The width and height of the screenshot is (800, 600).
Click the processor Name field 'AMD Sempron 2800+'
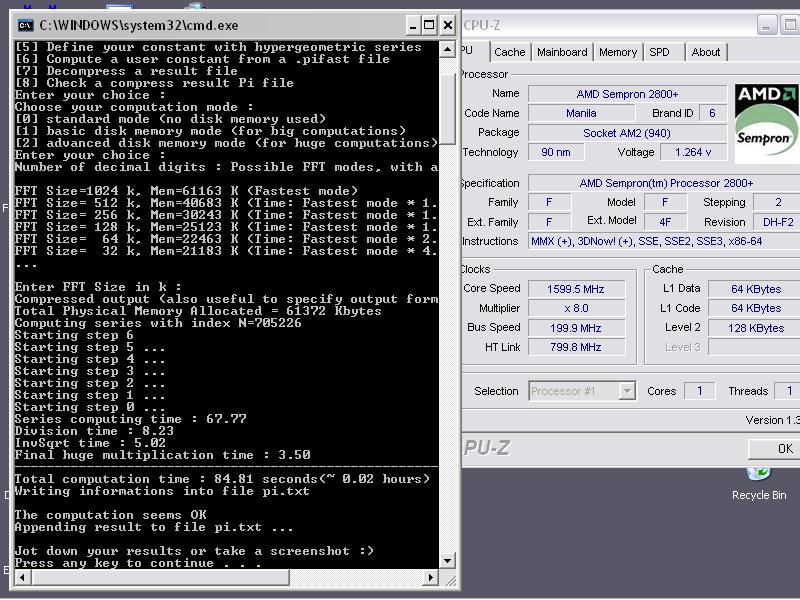click(628, 94)
